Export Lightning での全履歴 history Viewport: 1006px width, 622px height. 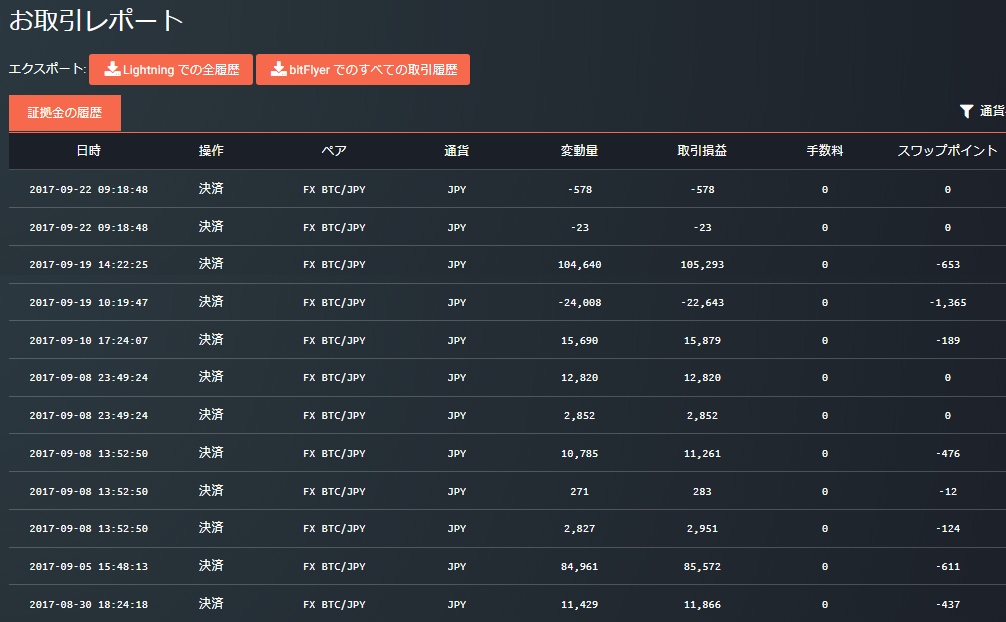tap(171, 70)
